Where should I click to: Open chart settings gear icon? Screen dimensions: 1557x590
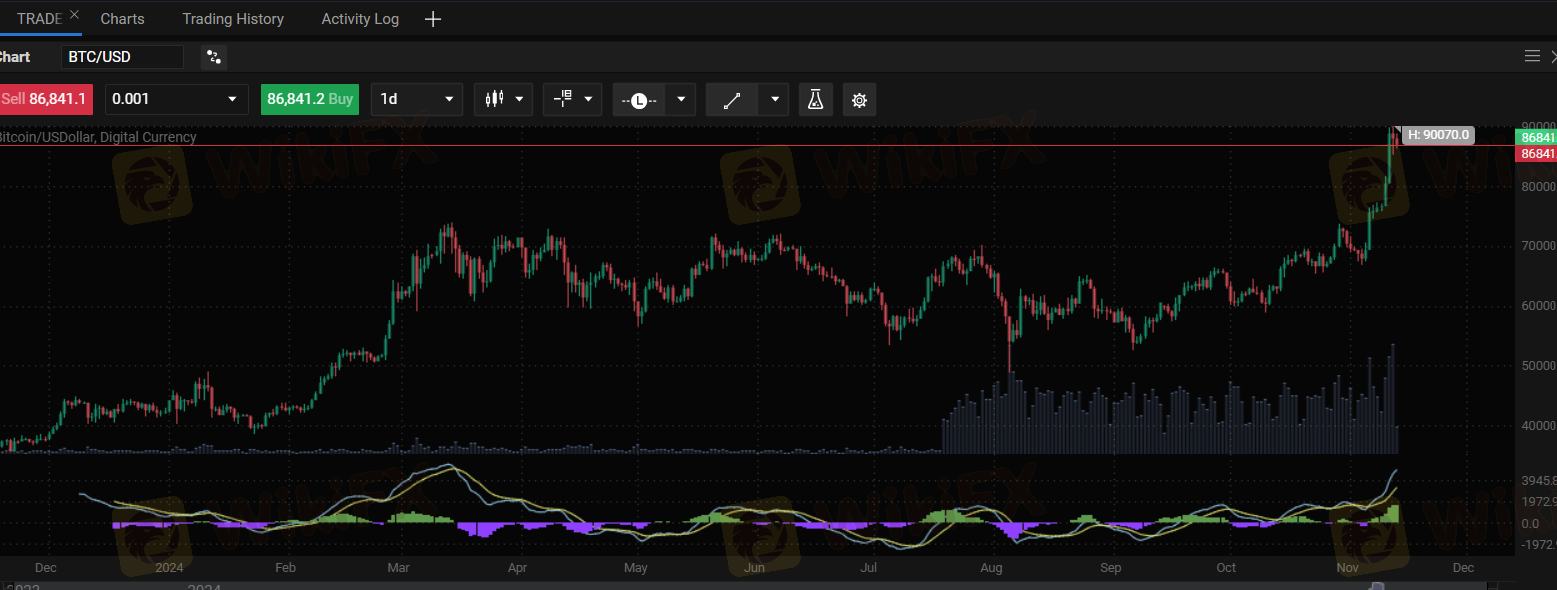click(x=859, y=99)
